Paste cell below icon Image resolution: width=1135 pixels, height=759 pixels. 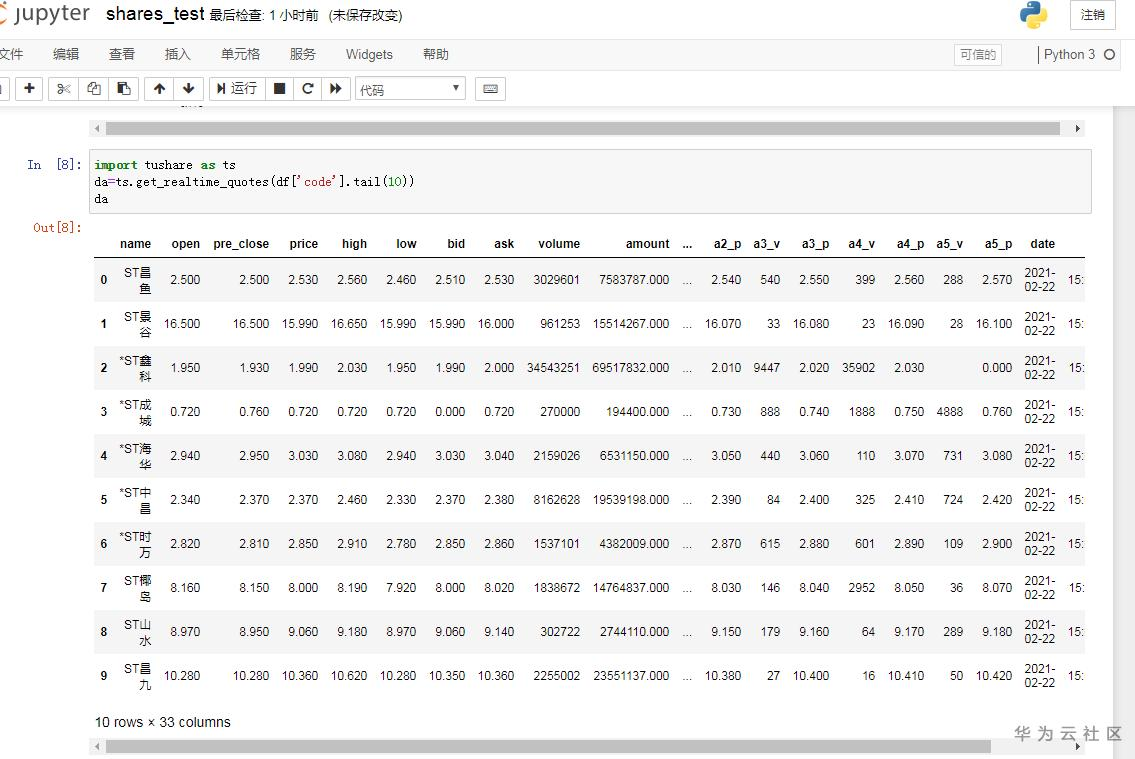tap(124, 88)
